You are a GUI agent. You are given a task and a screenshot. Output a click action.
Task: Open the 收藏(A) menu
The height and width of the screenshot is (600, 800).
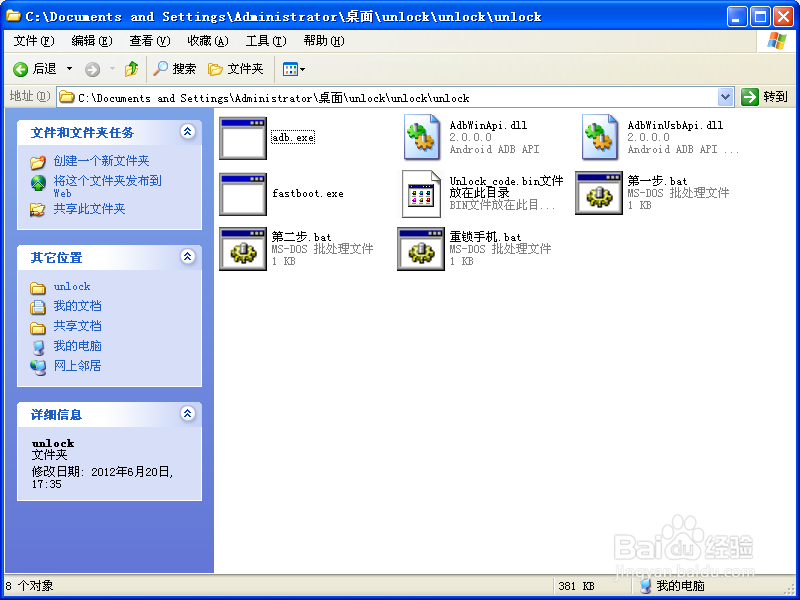(x=208, y=41)
